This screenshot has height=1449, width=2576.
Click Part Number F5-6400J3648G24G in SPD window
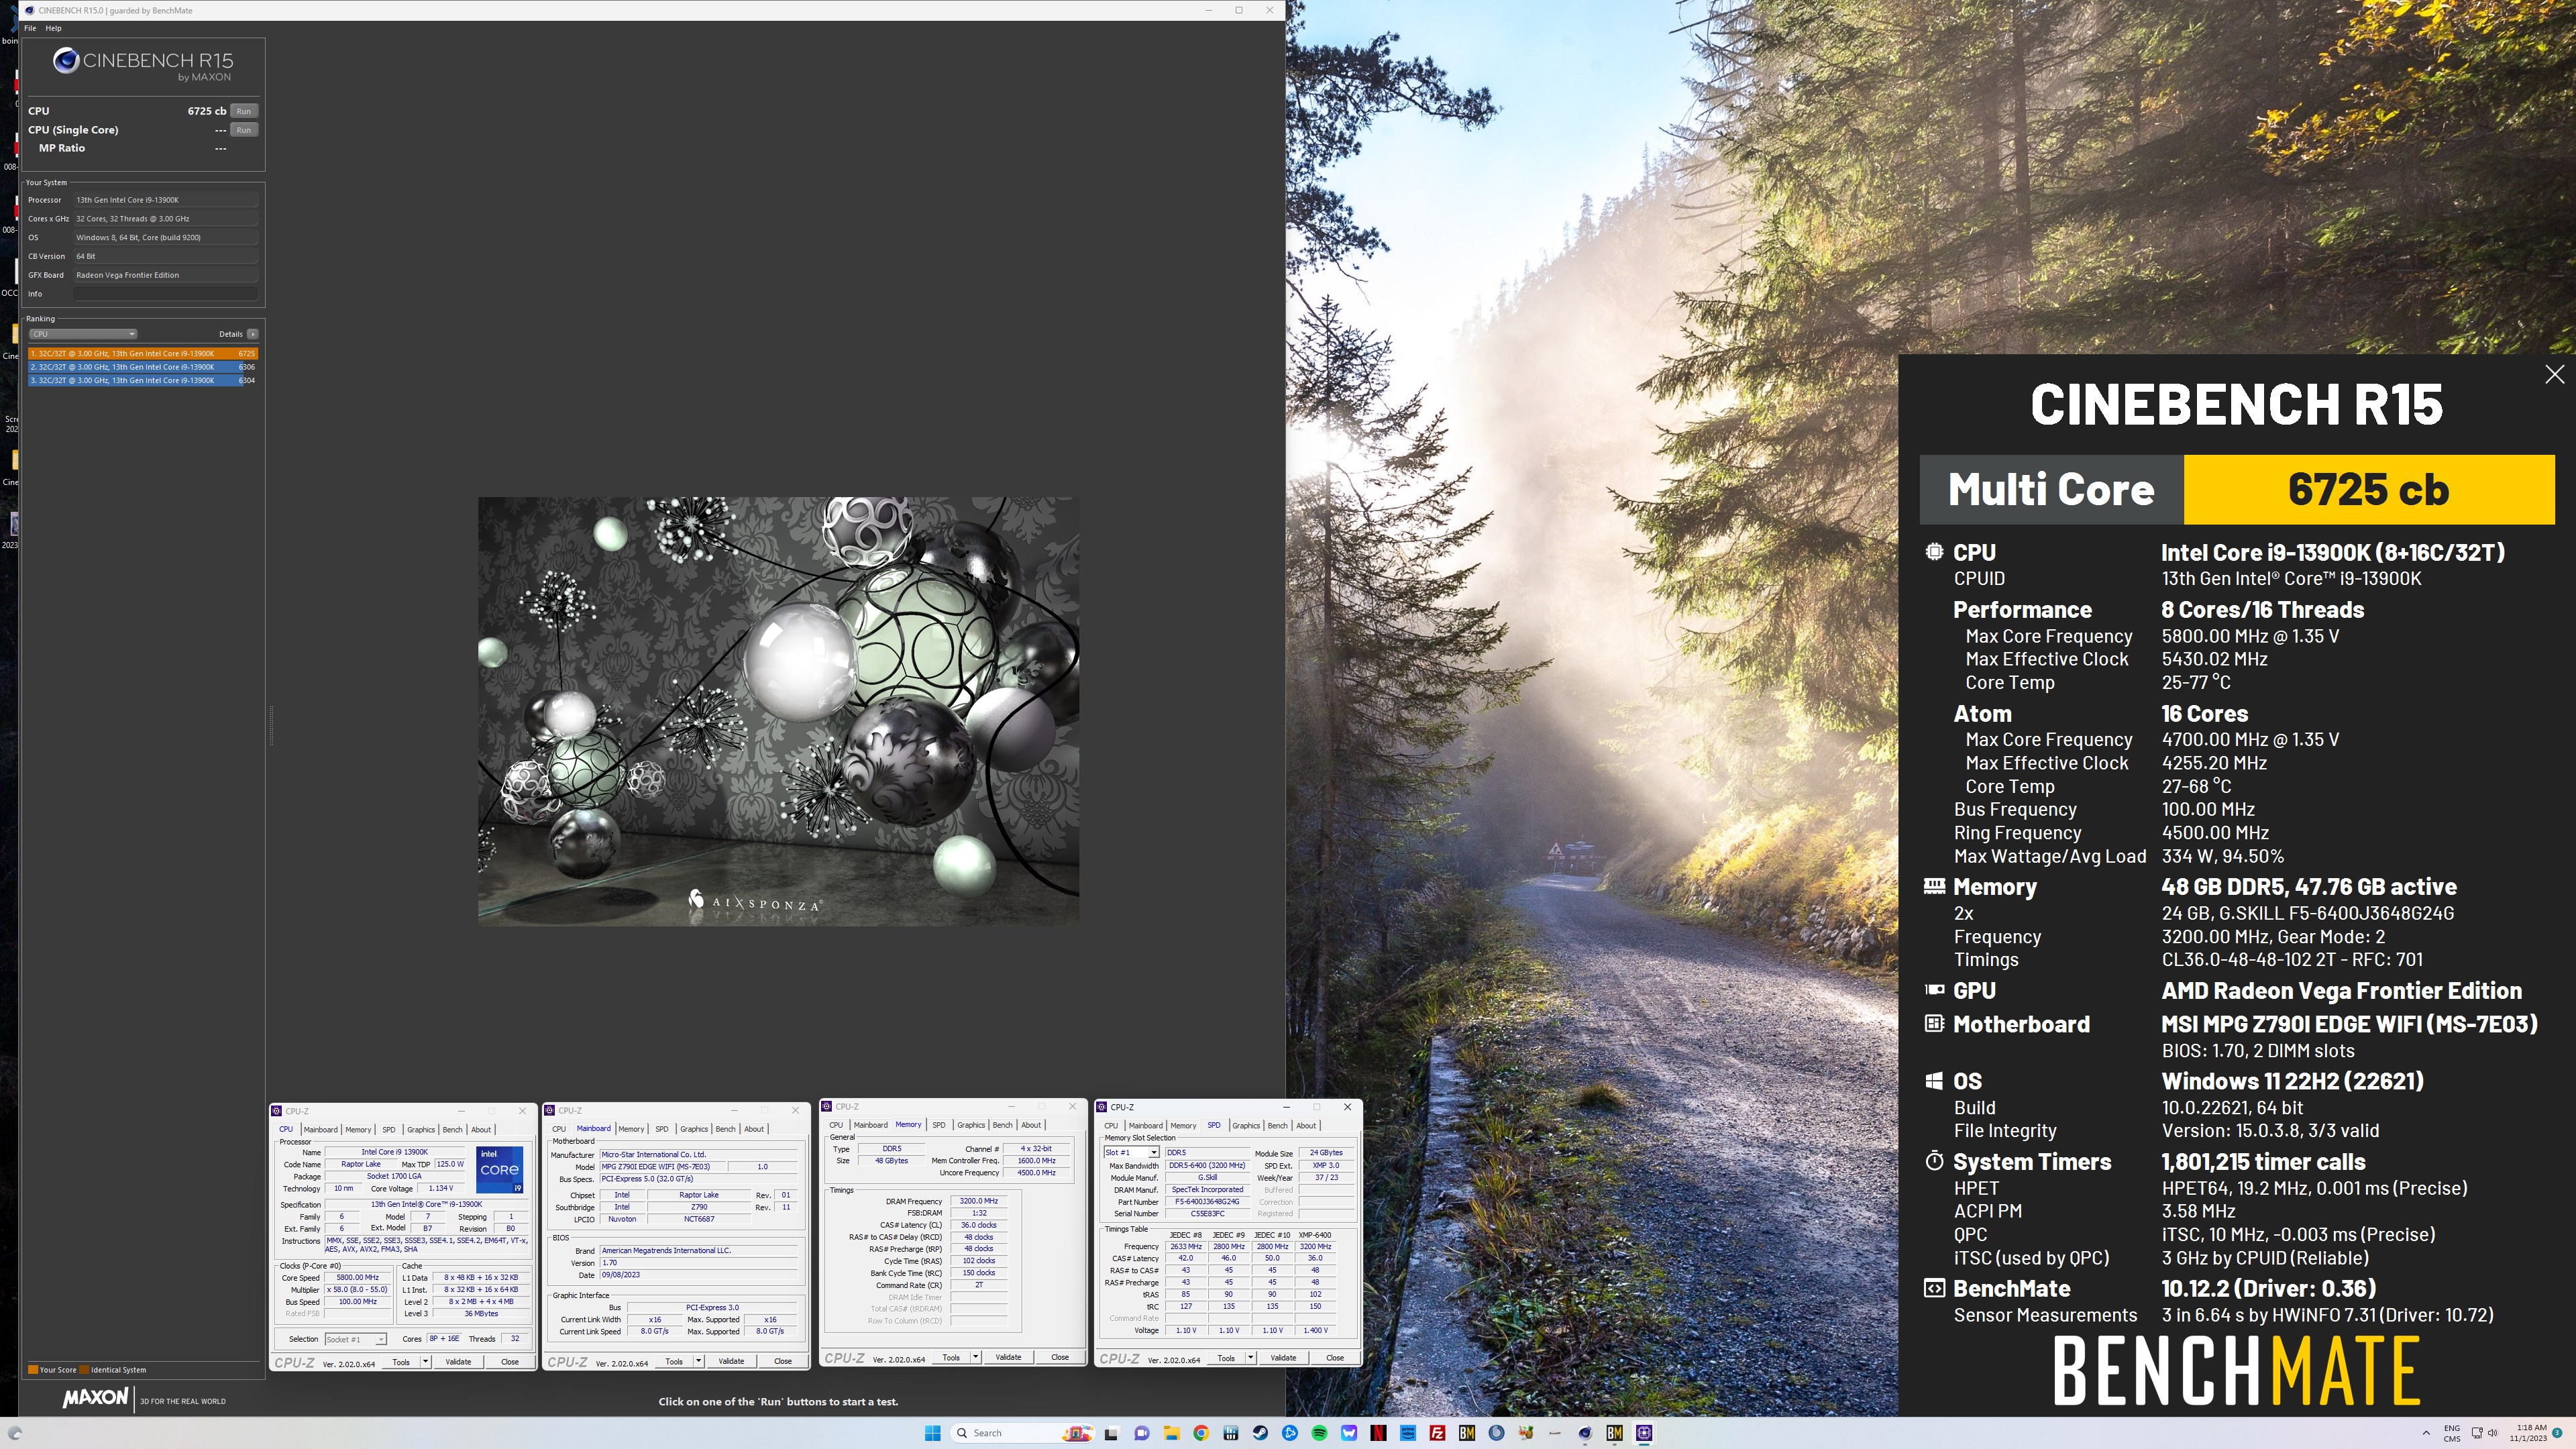click(1207, 1202)
